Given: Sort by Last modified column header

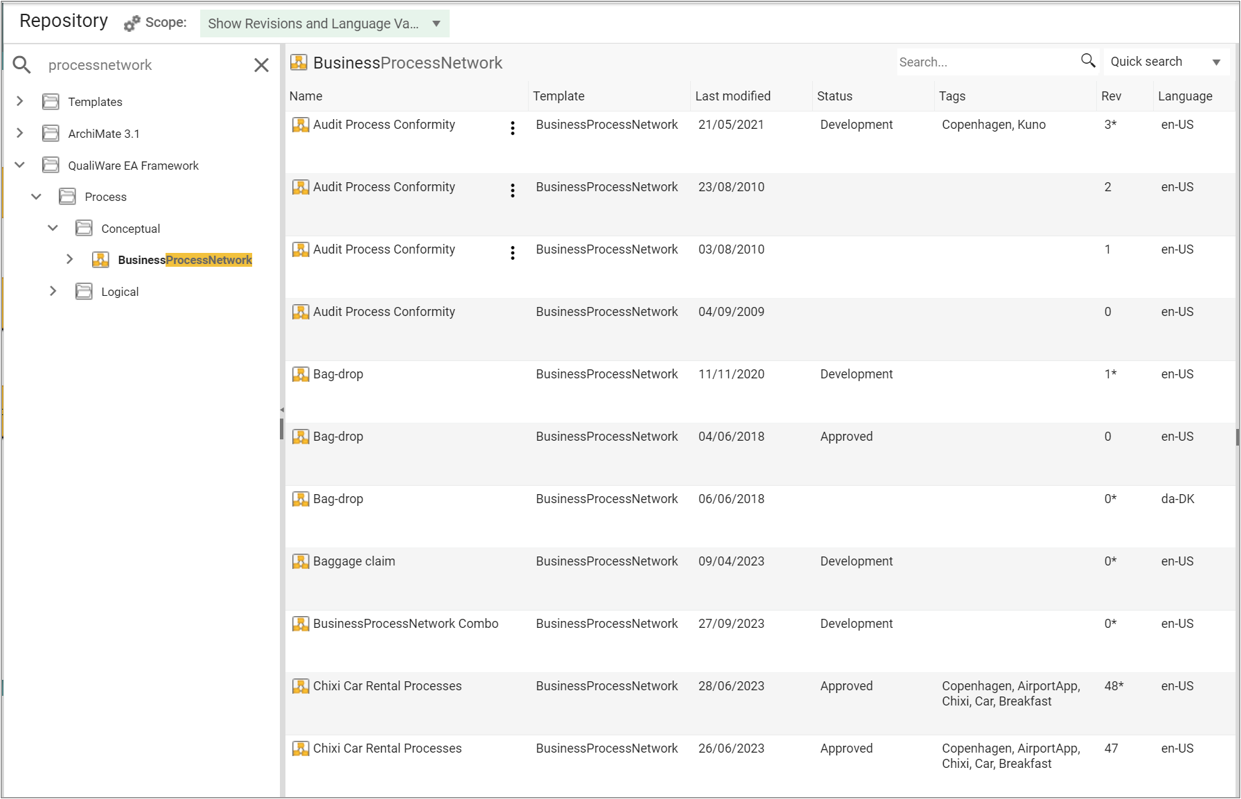Looking at the screenshot, I should [x=733, y=96].
